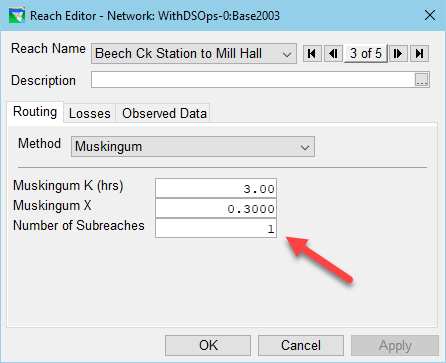This screenshot has height=363, width=446.
Task: Advance to the next reach record
Action: point(398,53)
